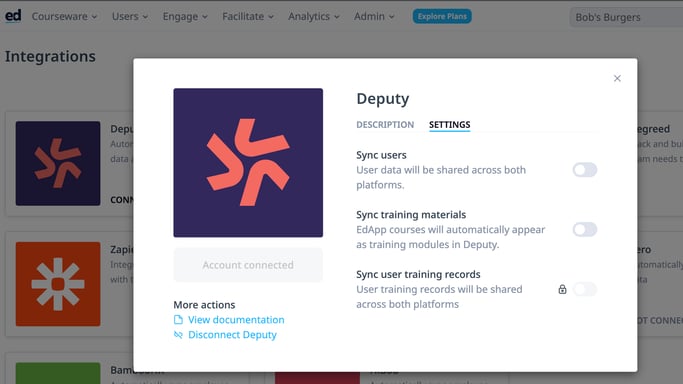Click the Bob's Burgers account field
This screenshot has height=384, width=683.
[626, 17]
